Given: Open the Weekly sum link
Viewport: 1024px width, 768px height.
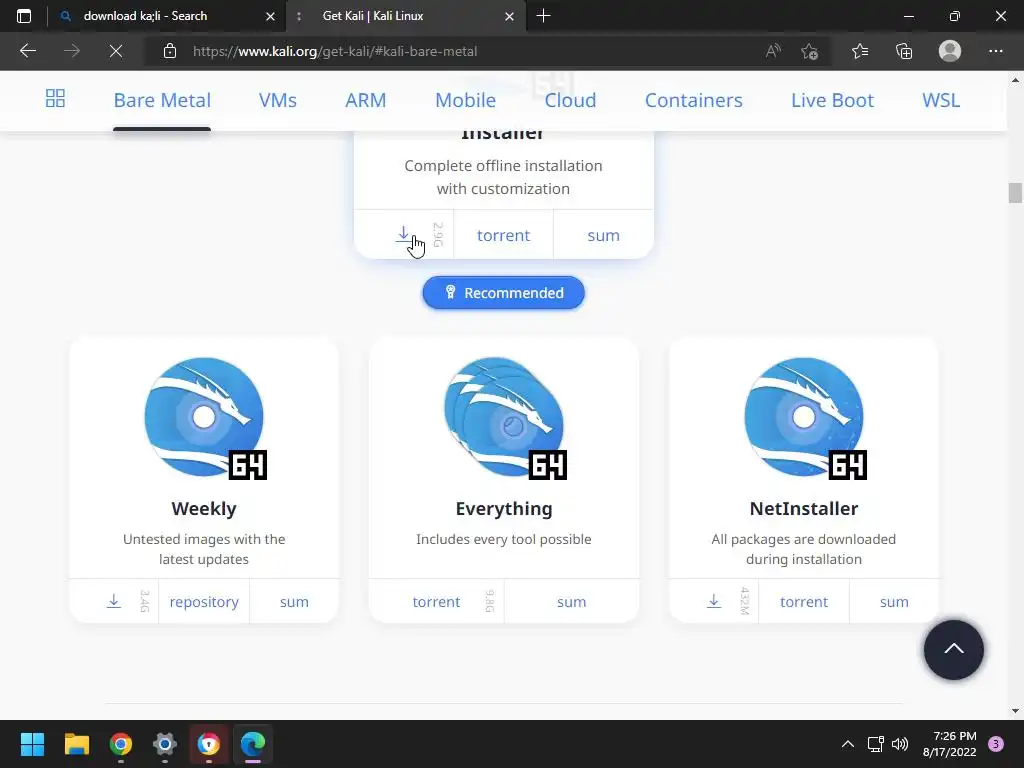Looking at the screenshot, I should point(294,601).
